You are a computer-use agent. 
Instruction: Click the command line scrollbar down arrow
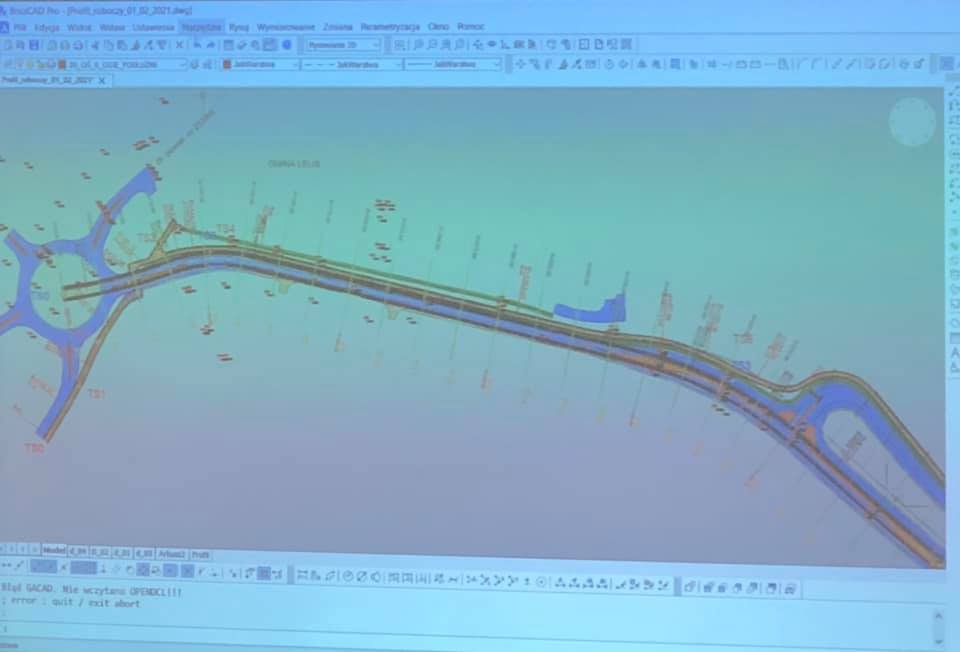937,639
